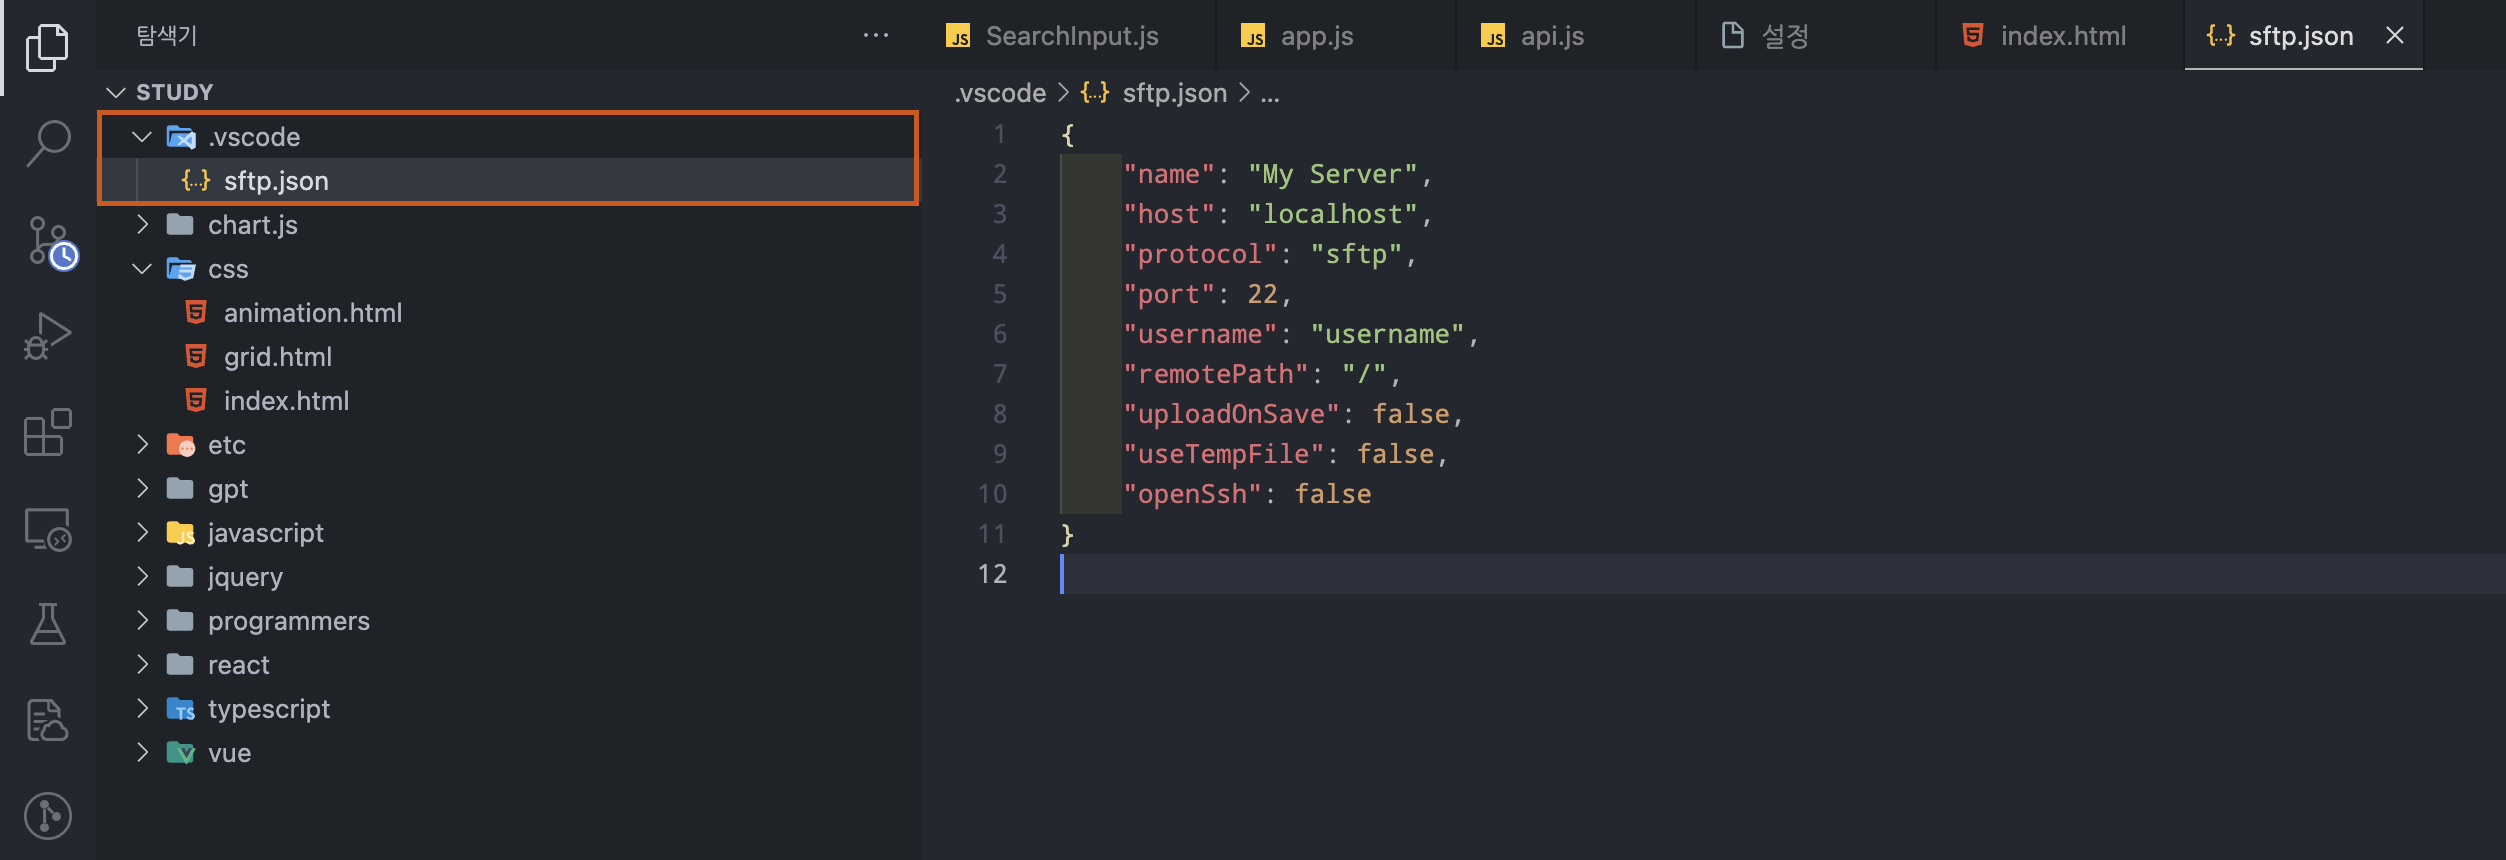Screen dimensions: 2506x860
Task: Open the Remote Explorer view
Action: coord(47,529)
